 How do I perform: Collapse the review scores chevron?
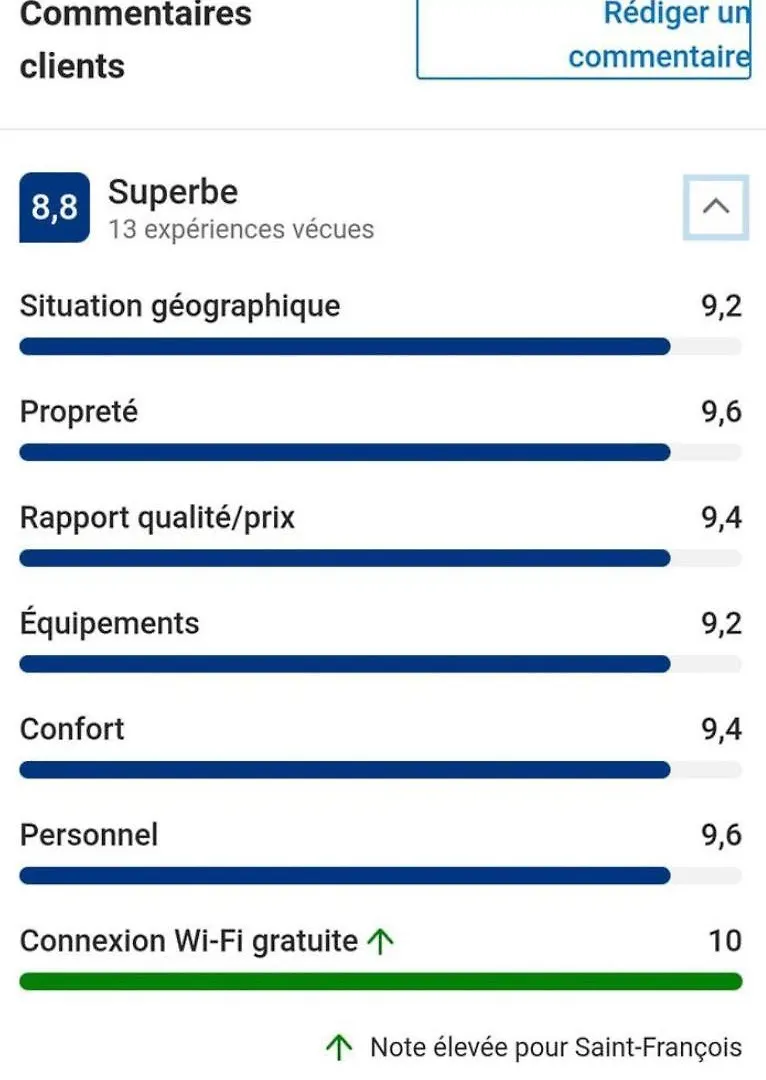716,207
